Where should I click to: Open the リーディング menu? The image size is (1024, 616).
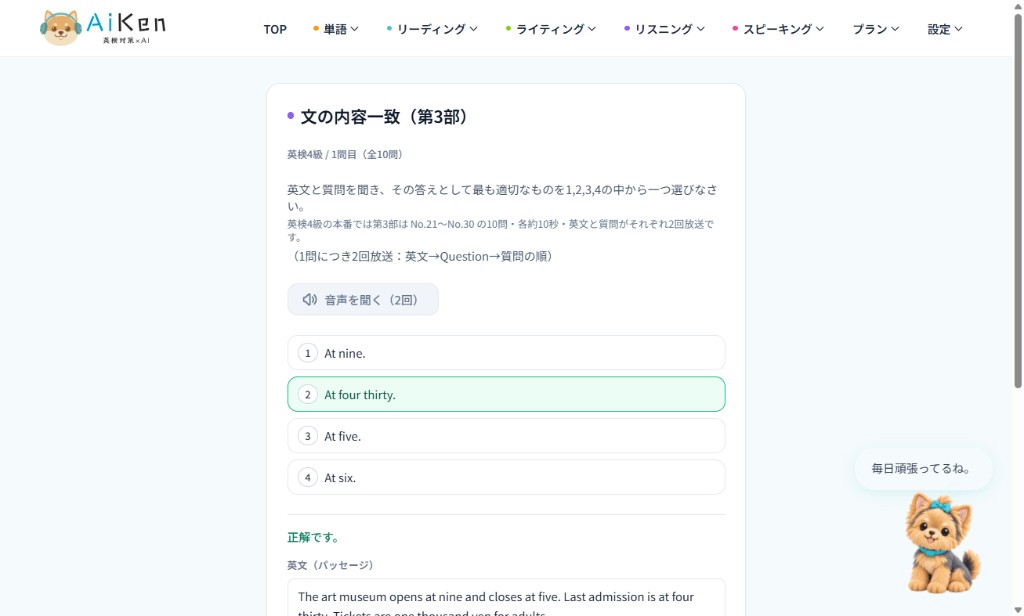pyautogui.click(x=432, y=29)
